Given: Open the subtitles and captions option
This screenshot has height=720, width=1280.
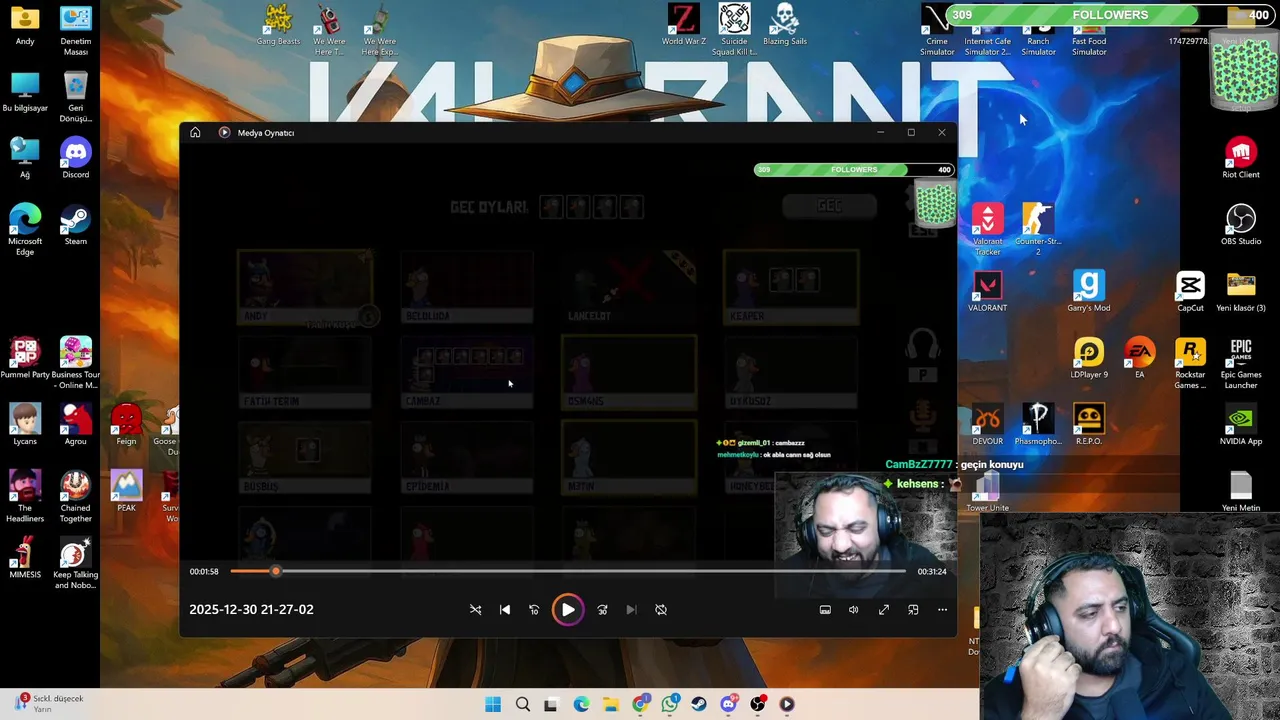Looking at the screenshot, I should coord(825,610).
